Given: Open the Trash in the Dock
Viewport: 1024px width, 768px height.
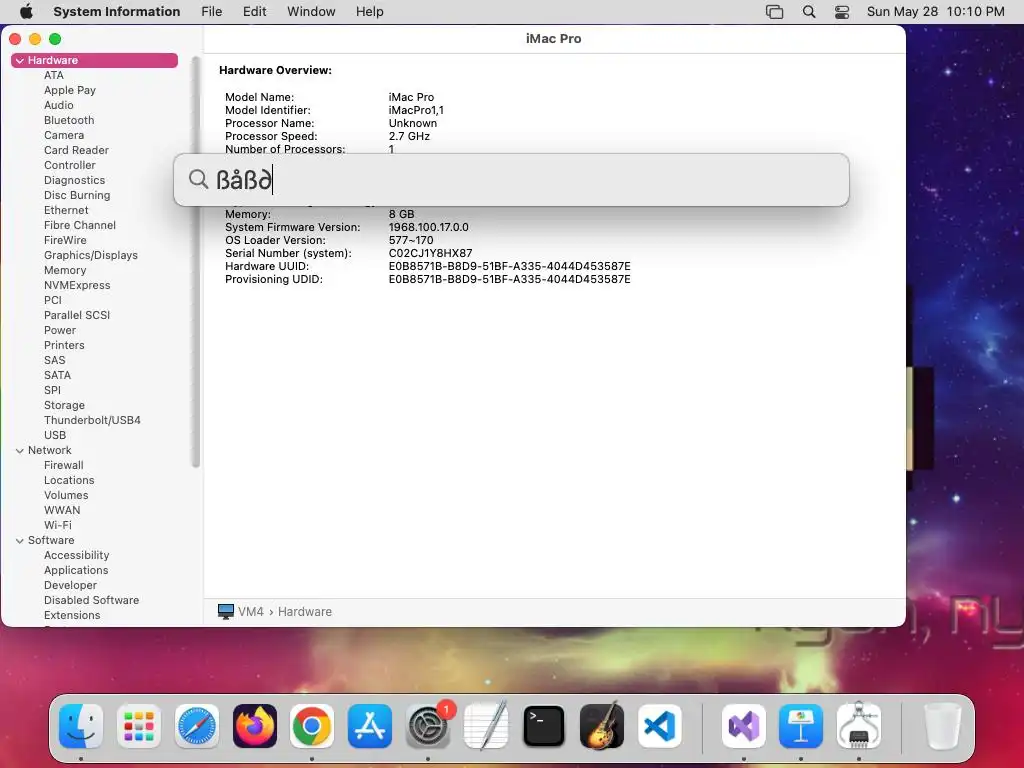Looking at the screenshot, I should coord(943,726).
